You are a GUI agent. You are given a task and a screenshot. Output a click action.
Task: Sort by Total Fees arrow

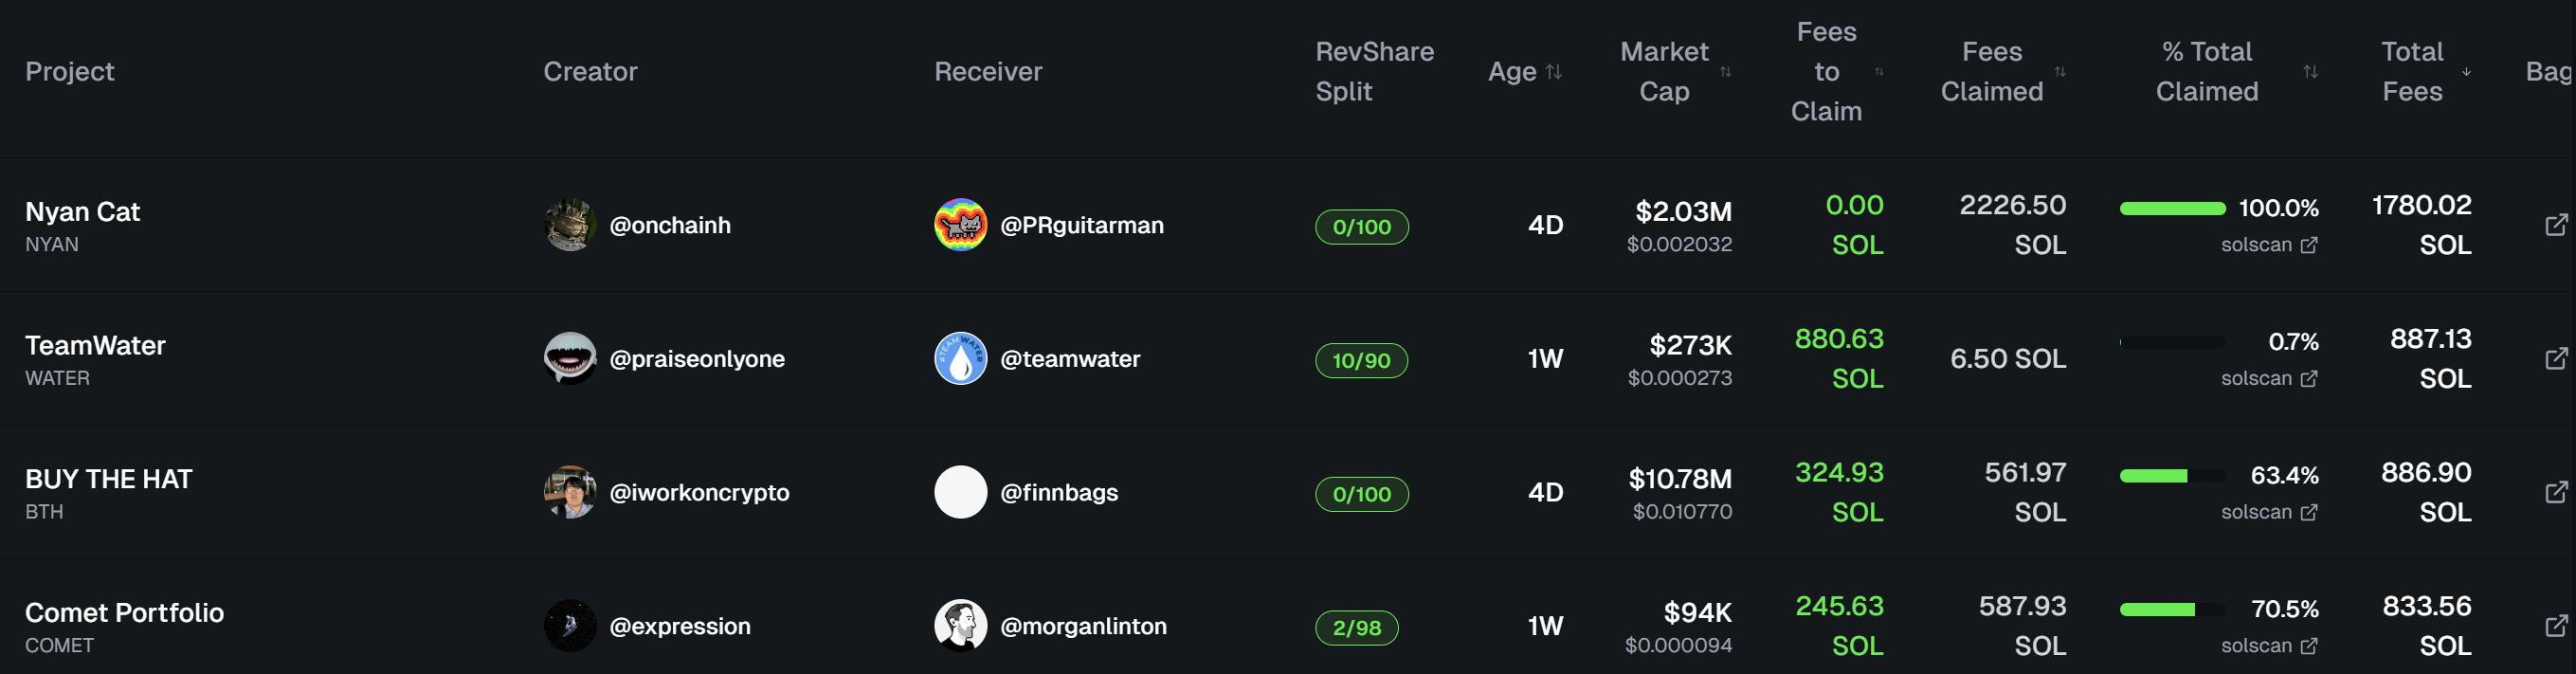(2466, 72)
